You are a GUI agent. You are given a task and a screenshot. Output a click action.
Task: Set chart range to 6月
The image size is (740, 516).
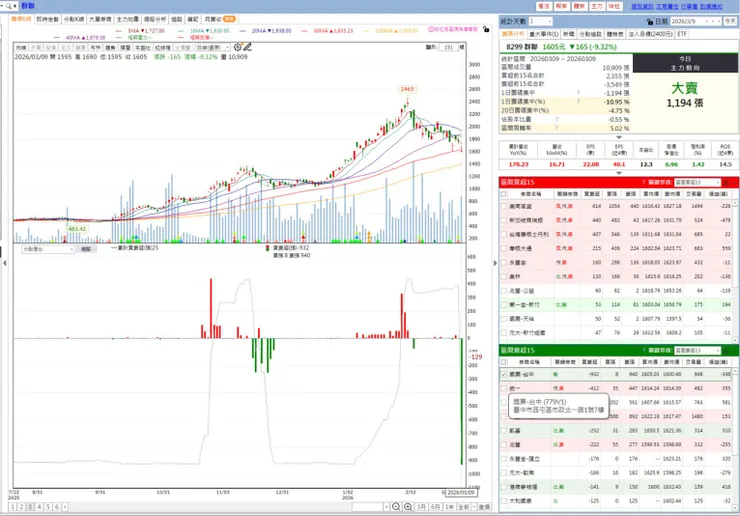(435, 507)
